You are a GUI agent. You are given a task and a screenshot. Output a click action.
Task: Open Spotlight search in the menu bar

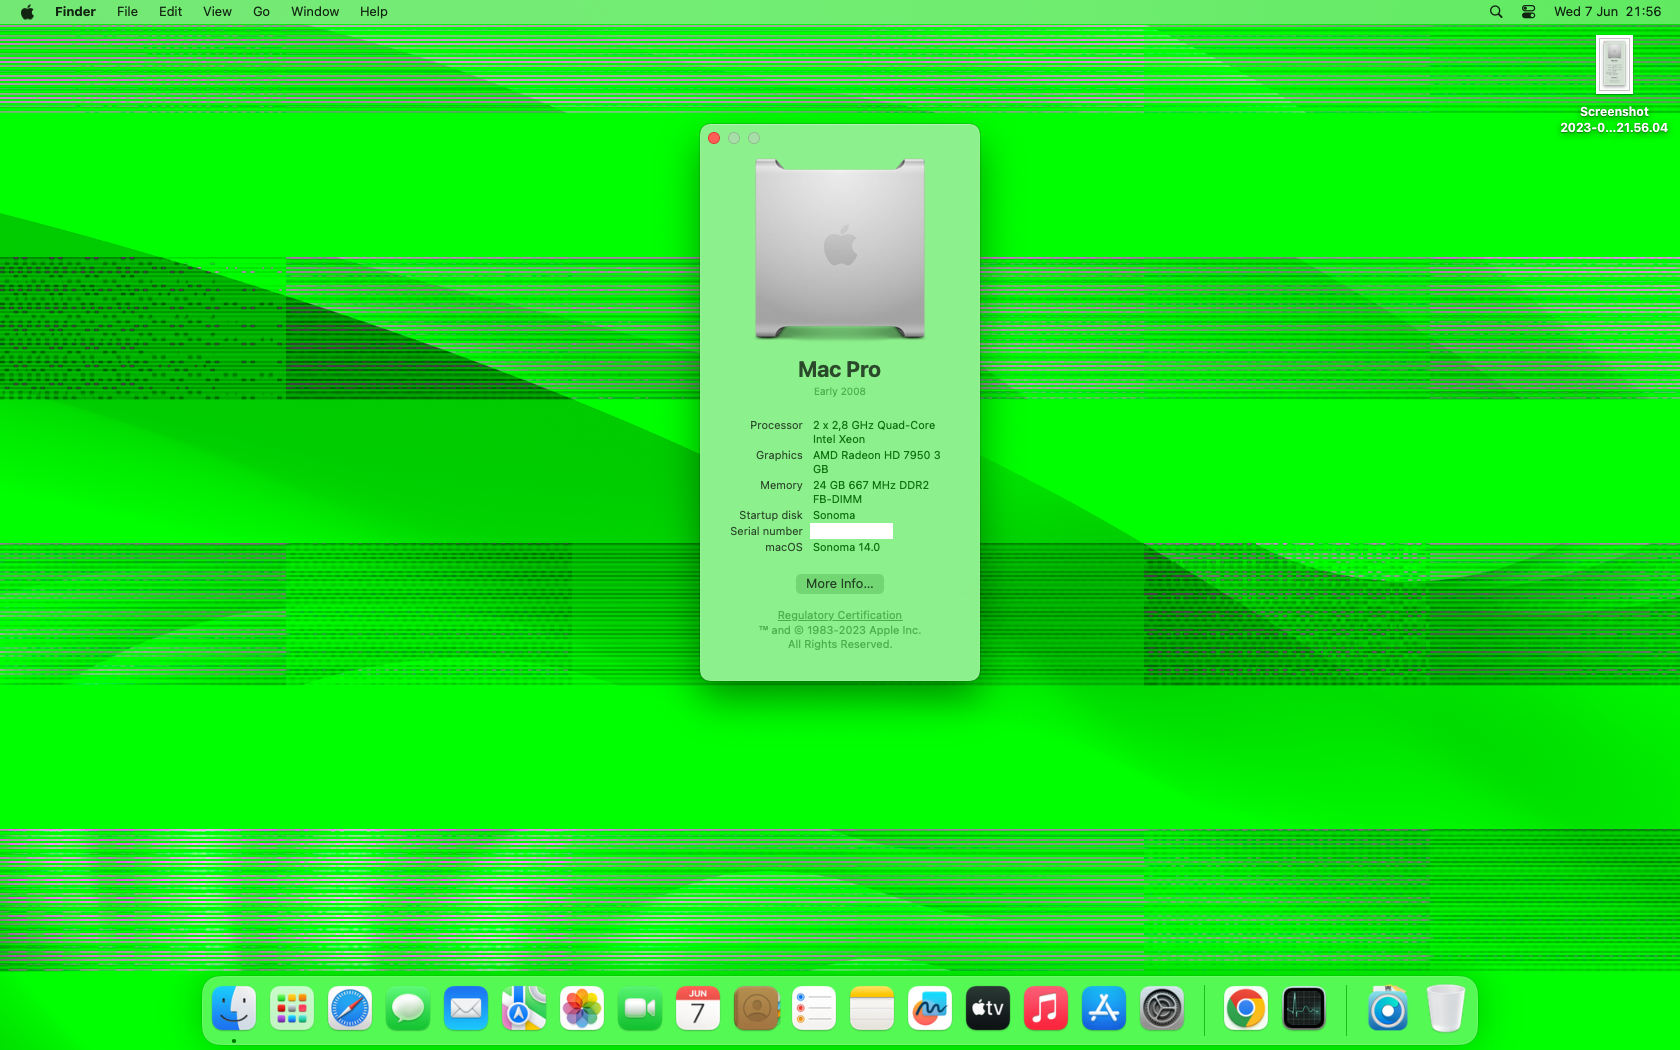1496,12
